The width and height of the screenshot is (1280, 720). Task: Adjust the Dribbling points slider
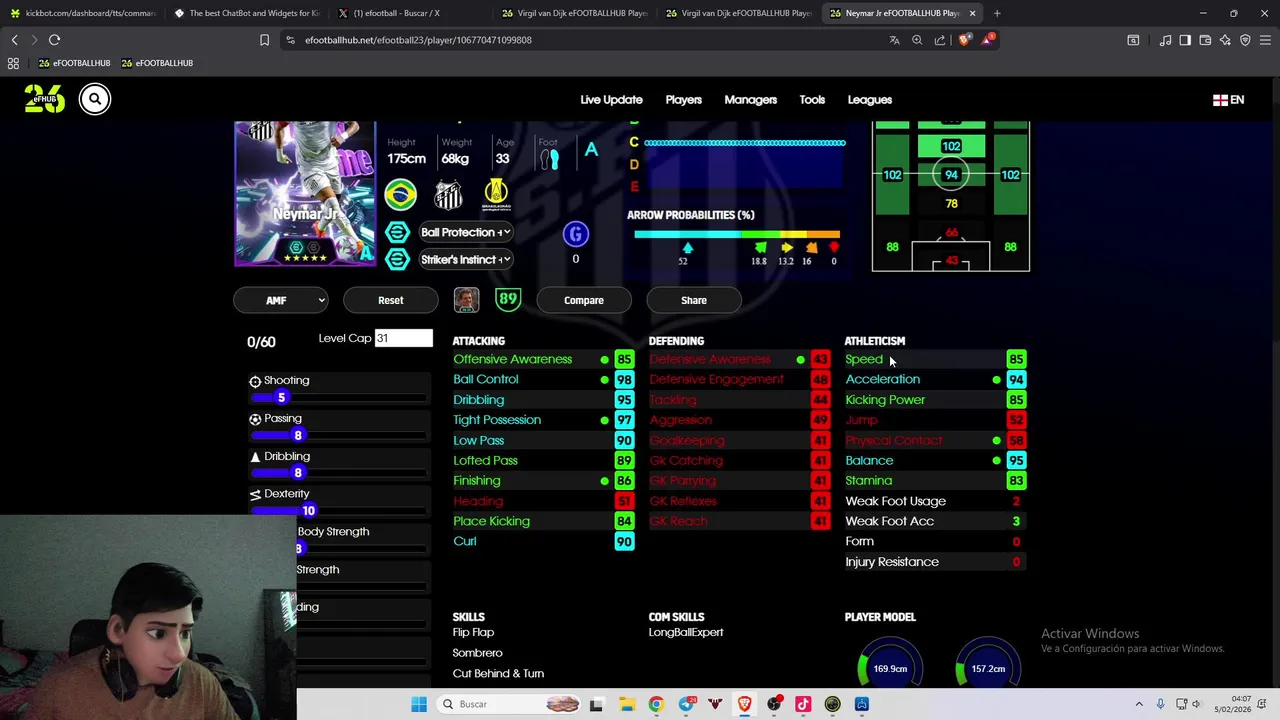pos(338,473)
